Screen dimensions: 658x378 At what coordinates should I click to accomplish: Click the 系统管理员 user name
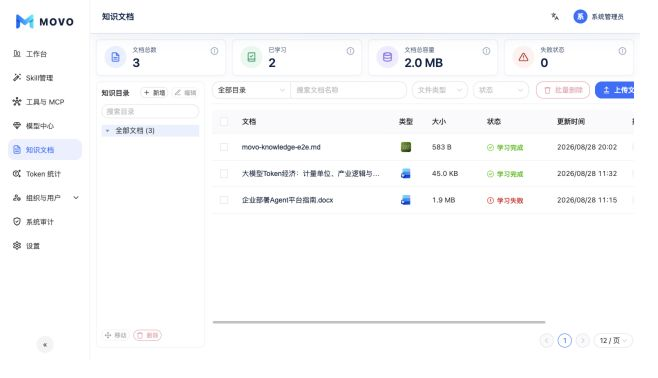607,17
